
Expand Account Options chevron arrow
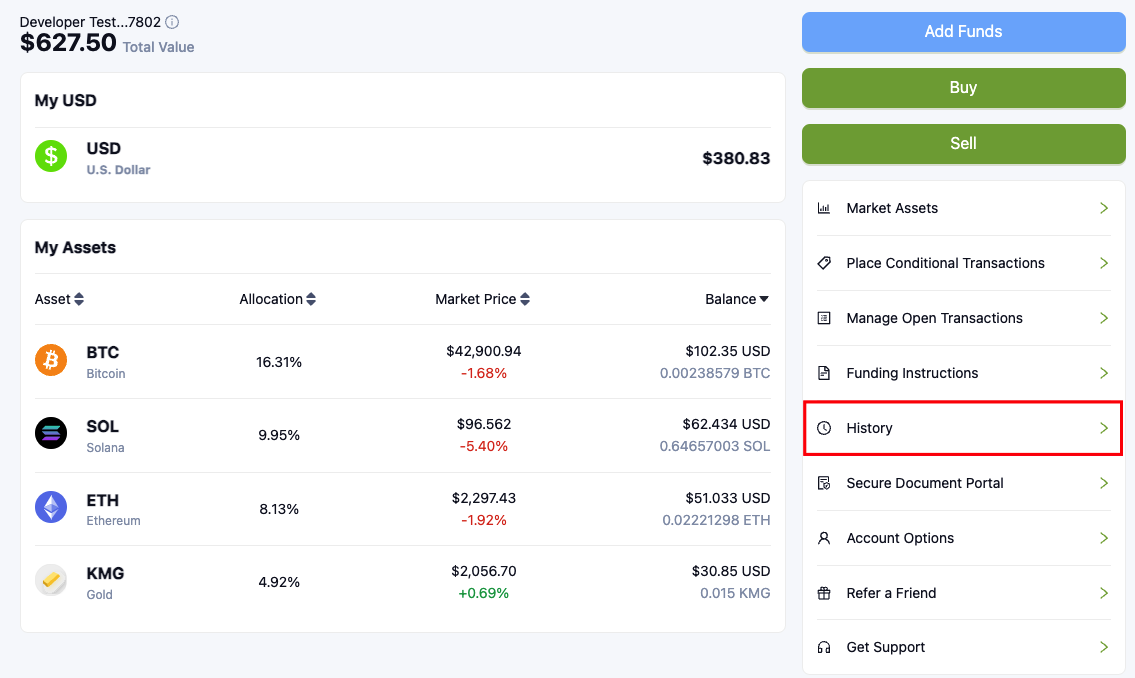tap(1104, 538)
